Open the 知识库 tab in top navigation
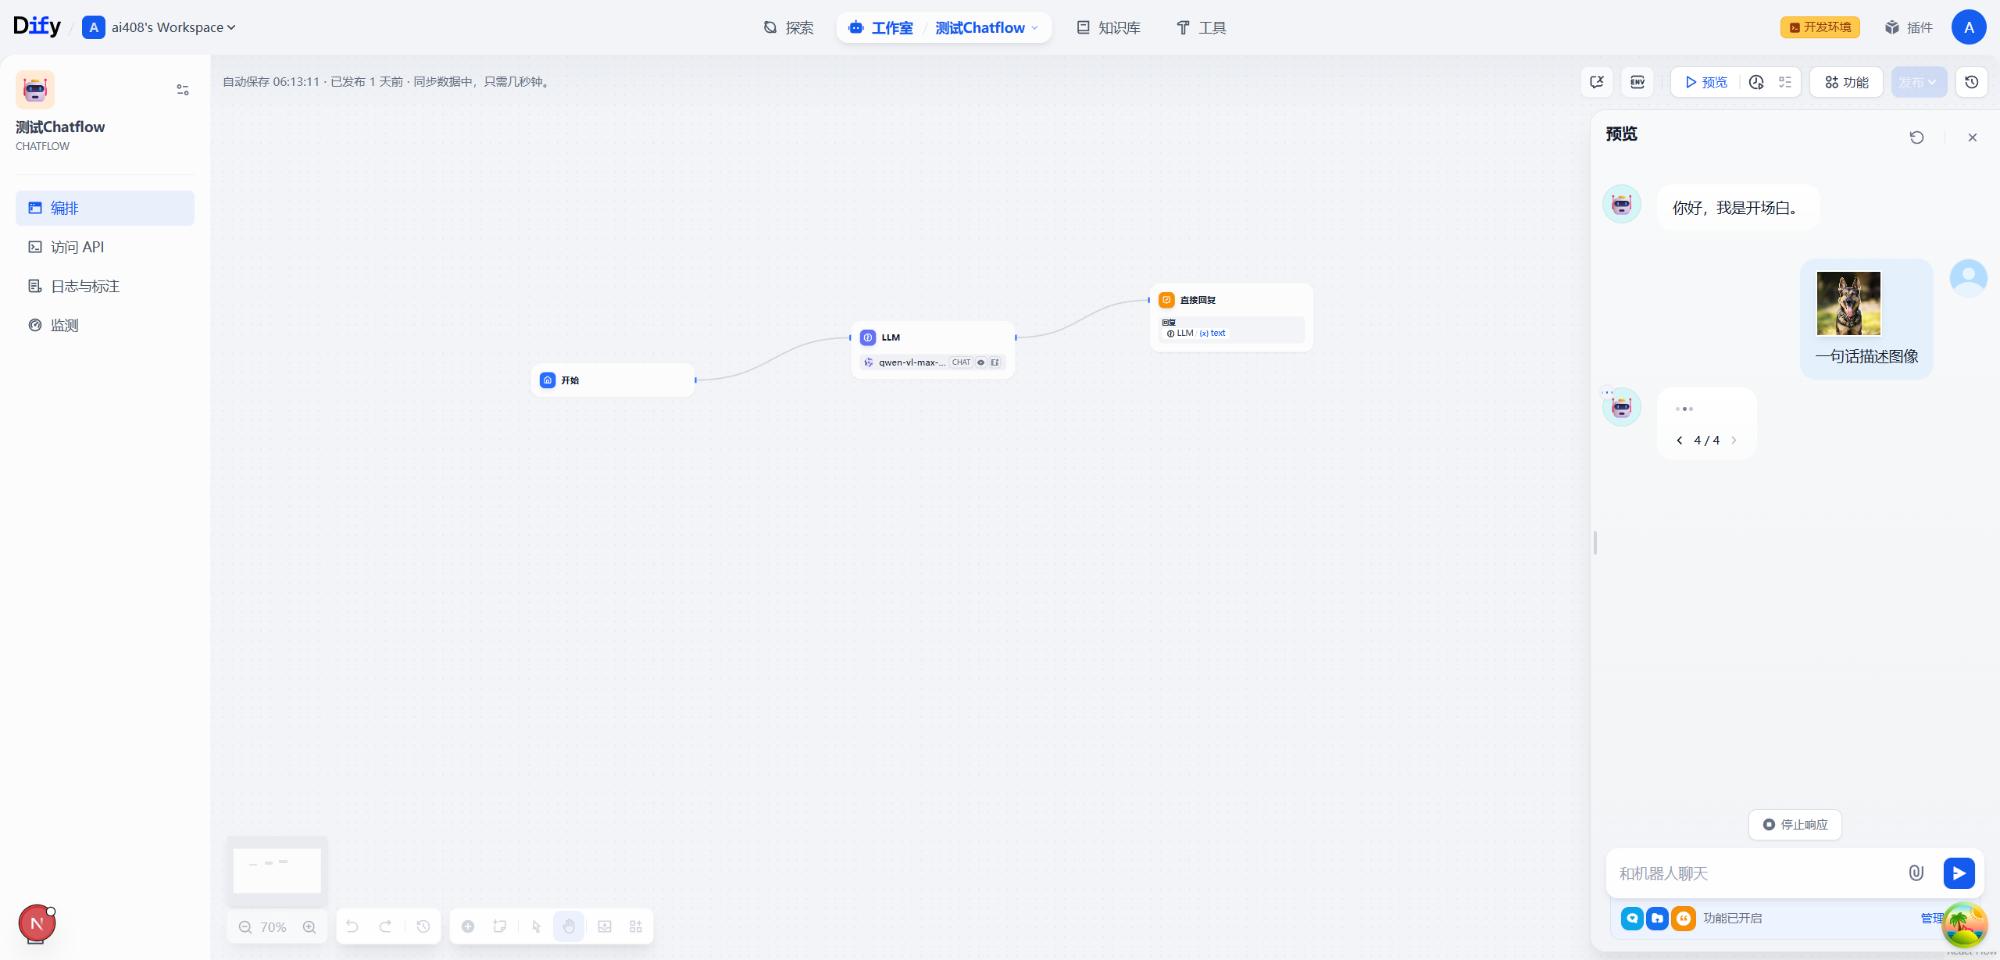Viewport: 2000px width, 960px height. tap(1108, 28)
